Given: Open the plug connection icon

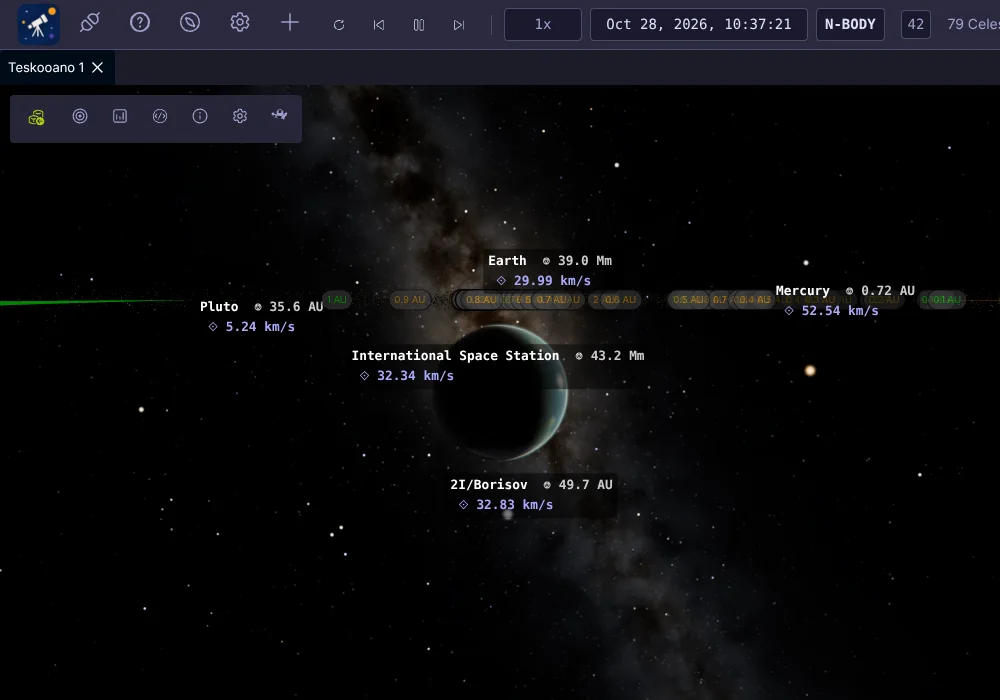Looking at the screenshot, I should 90,23.
